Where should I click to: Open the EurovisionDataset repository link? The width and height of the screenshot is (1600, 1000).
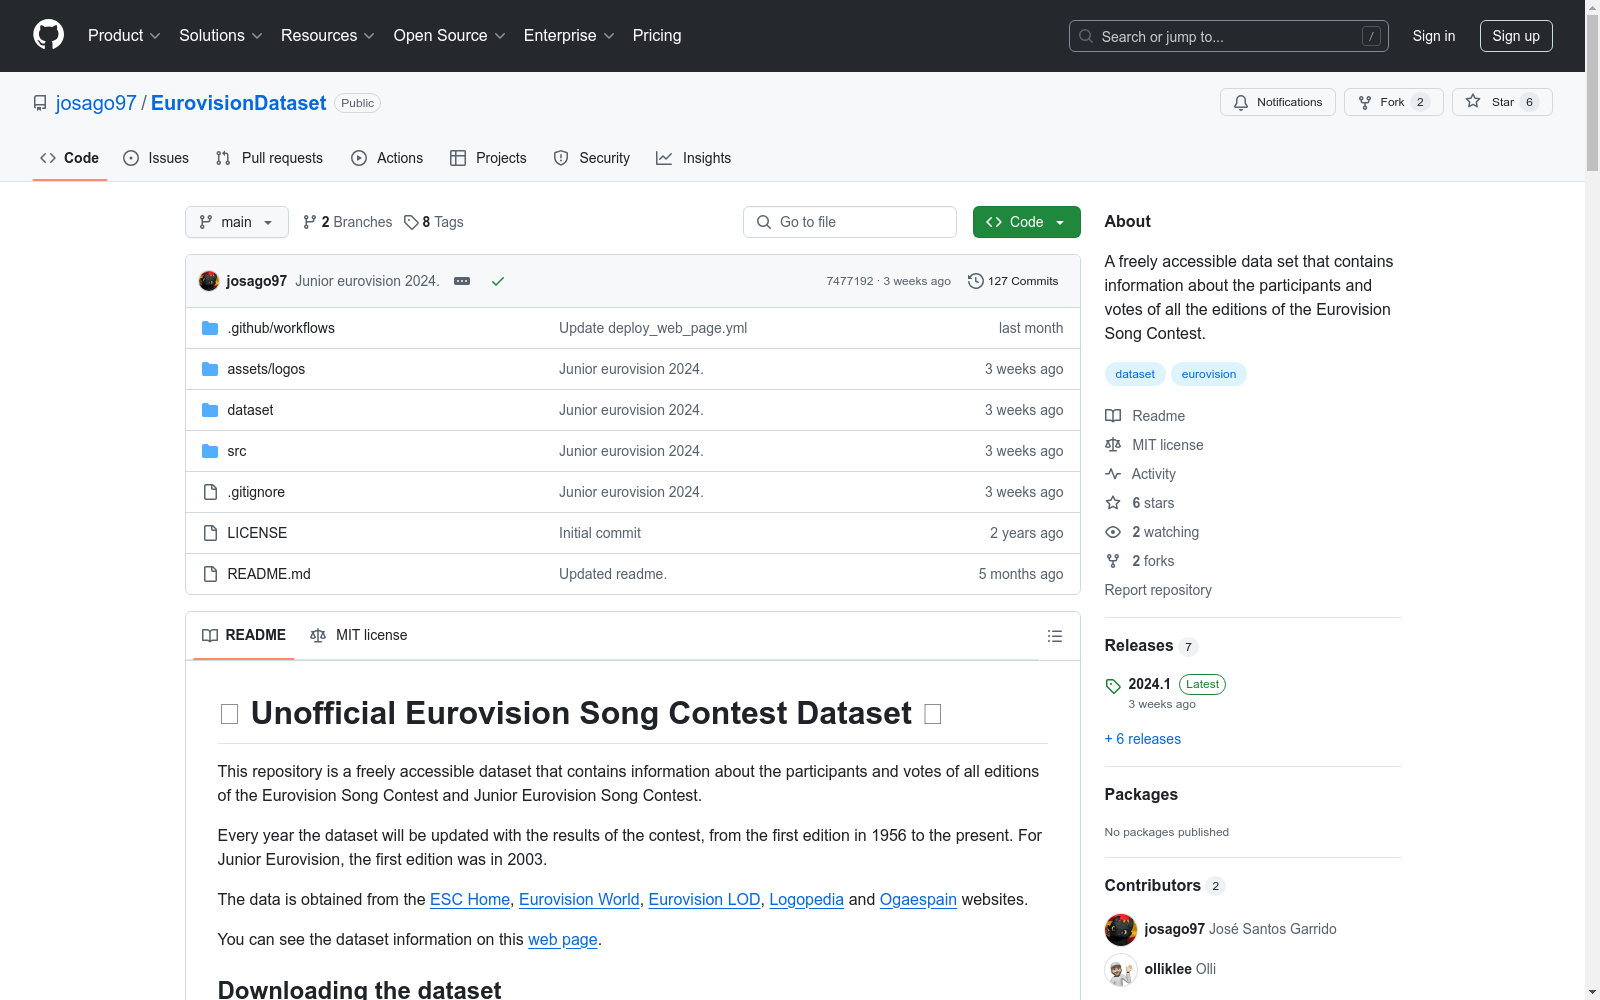238,103
